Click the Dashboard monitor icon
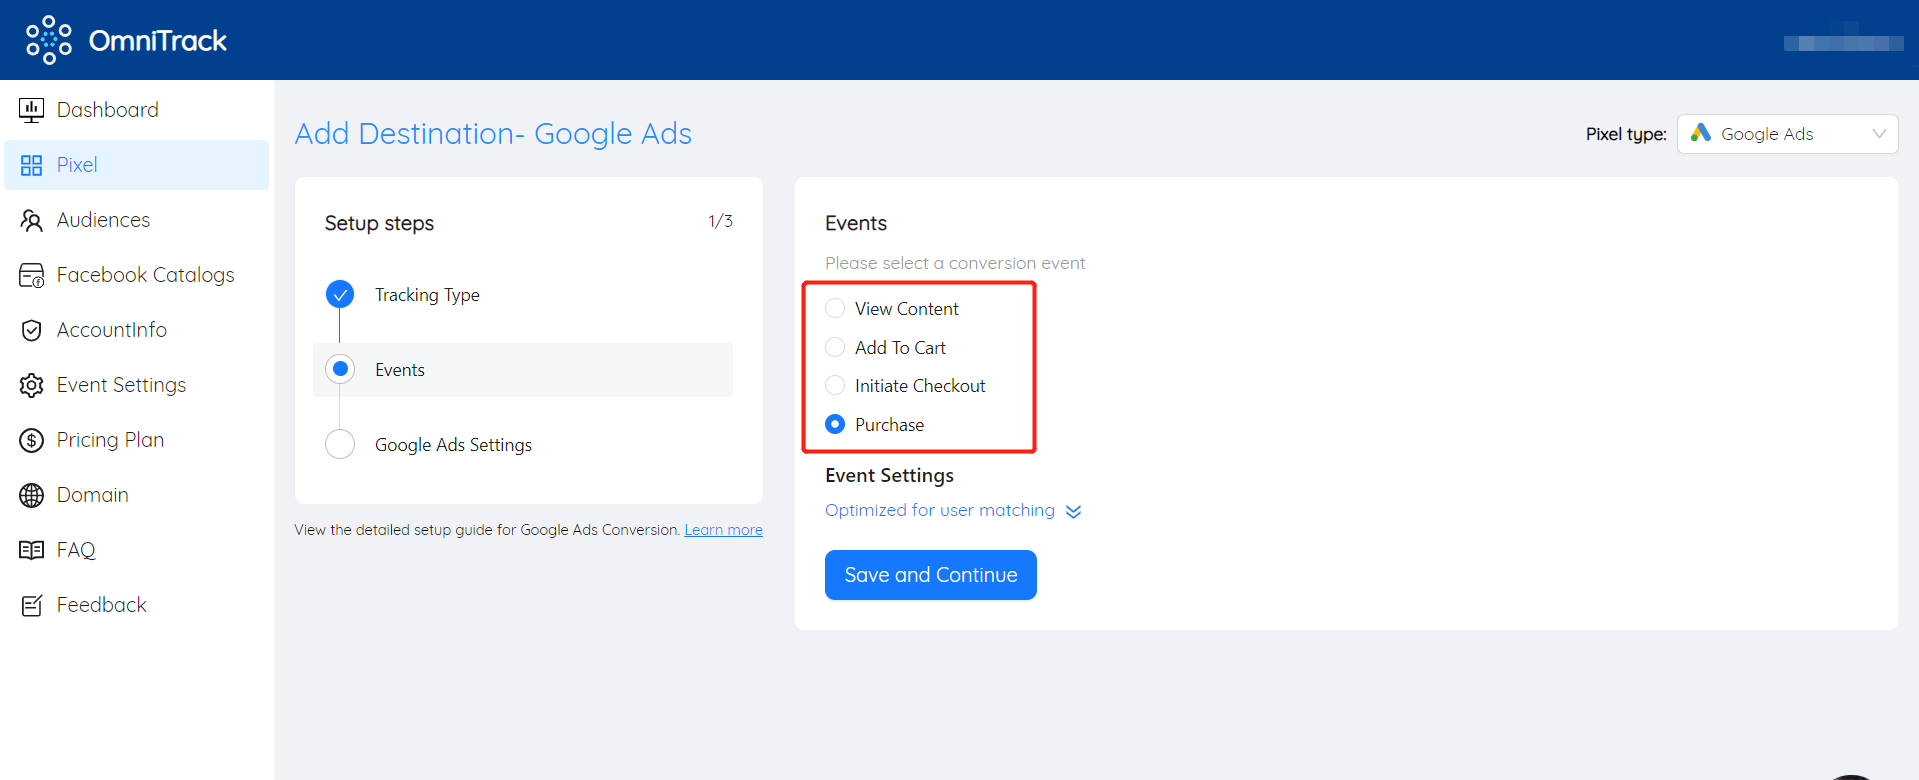The height and width of the screenshot is (780, 1919). [32, 110]
